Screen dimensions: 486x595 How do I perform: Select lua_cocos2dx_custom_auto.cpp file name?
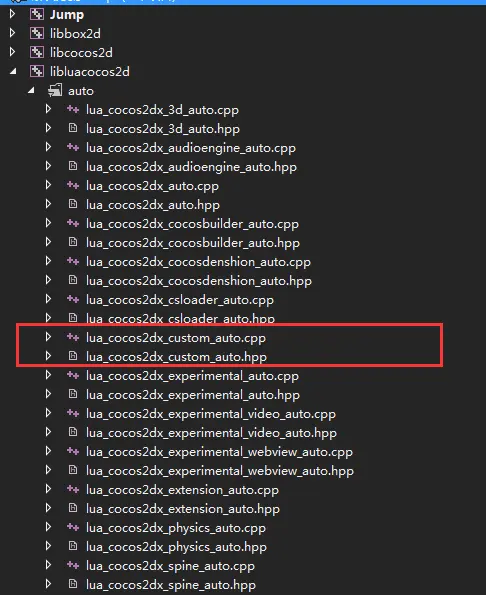[x=176, y=338]
